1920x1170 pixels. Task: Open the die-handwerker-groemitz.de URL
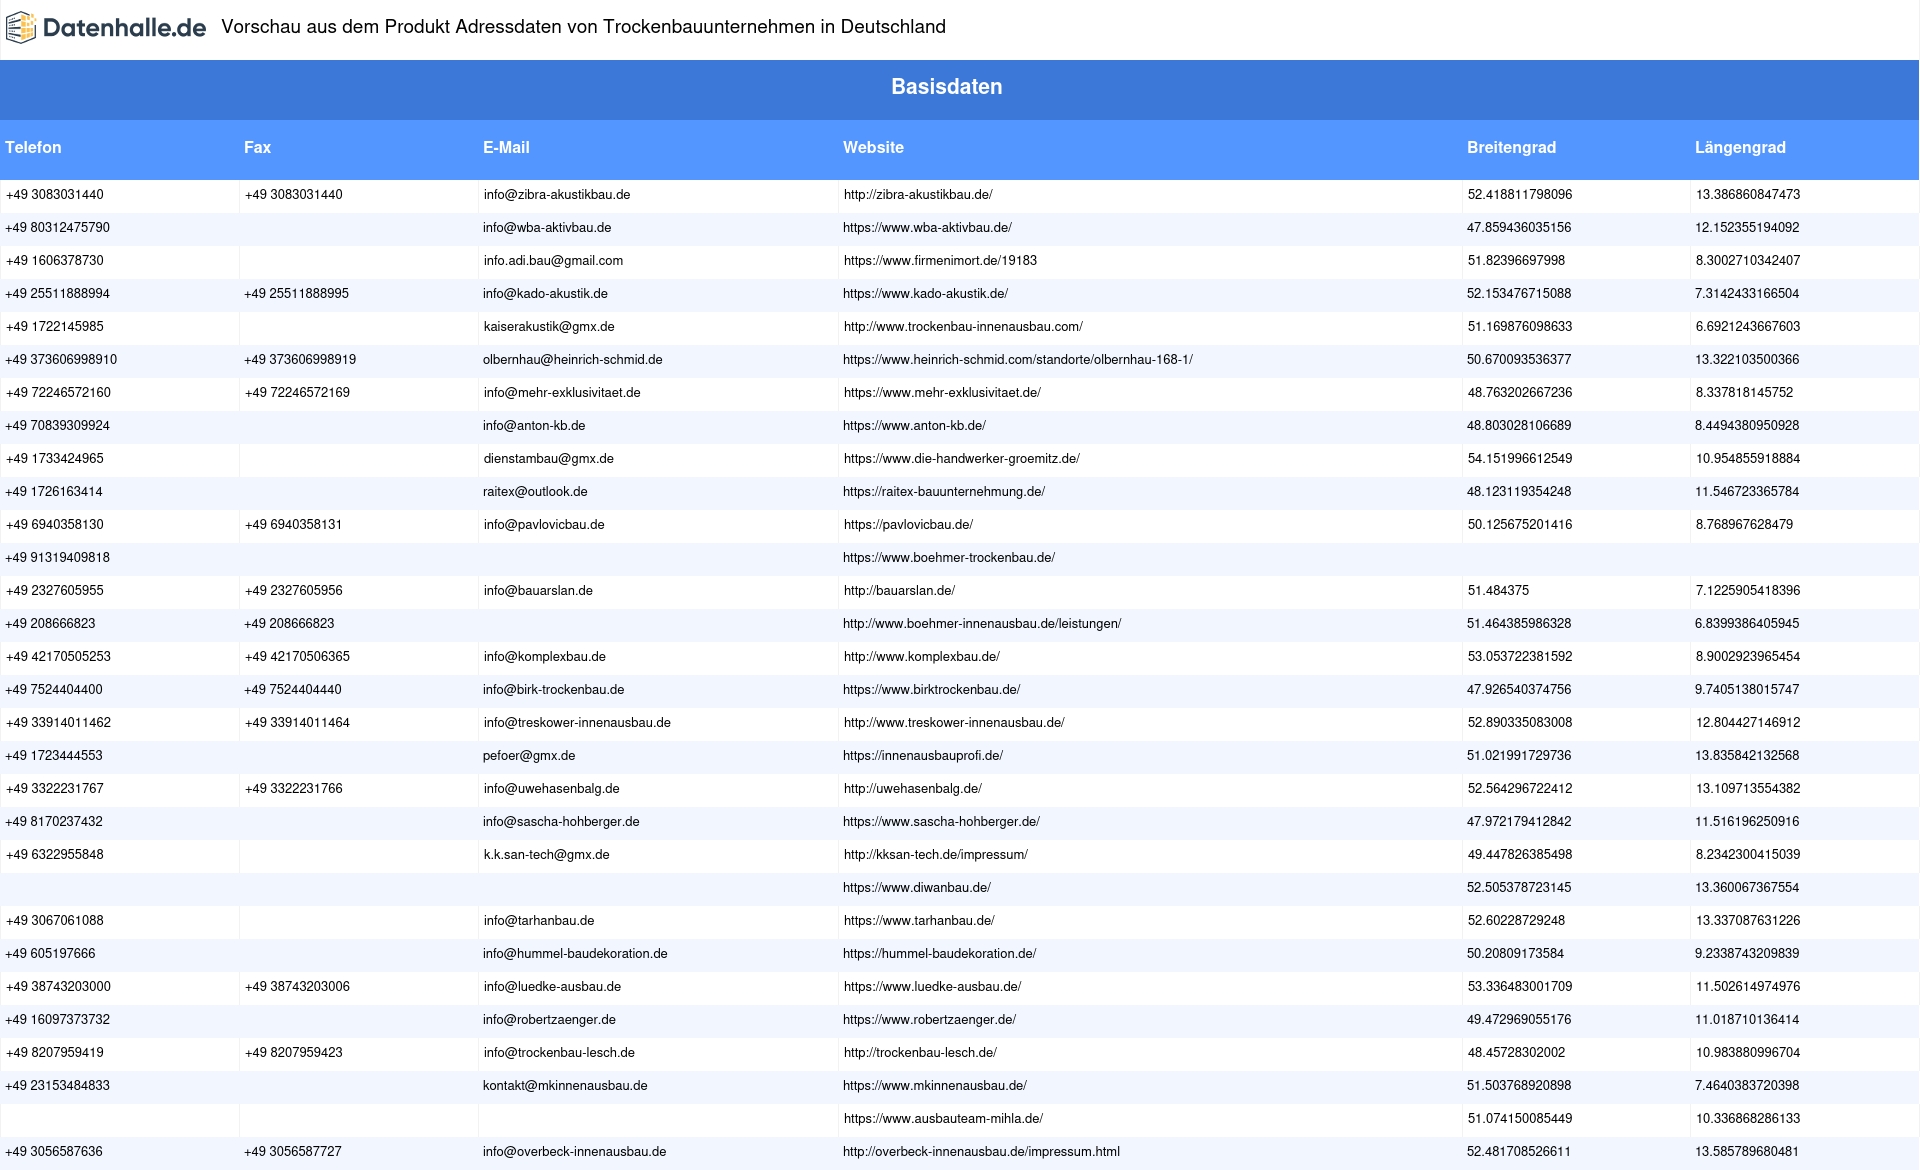[x=961, y=459]
